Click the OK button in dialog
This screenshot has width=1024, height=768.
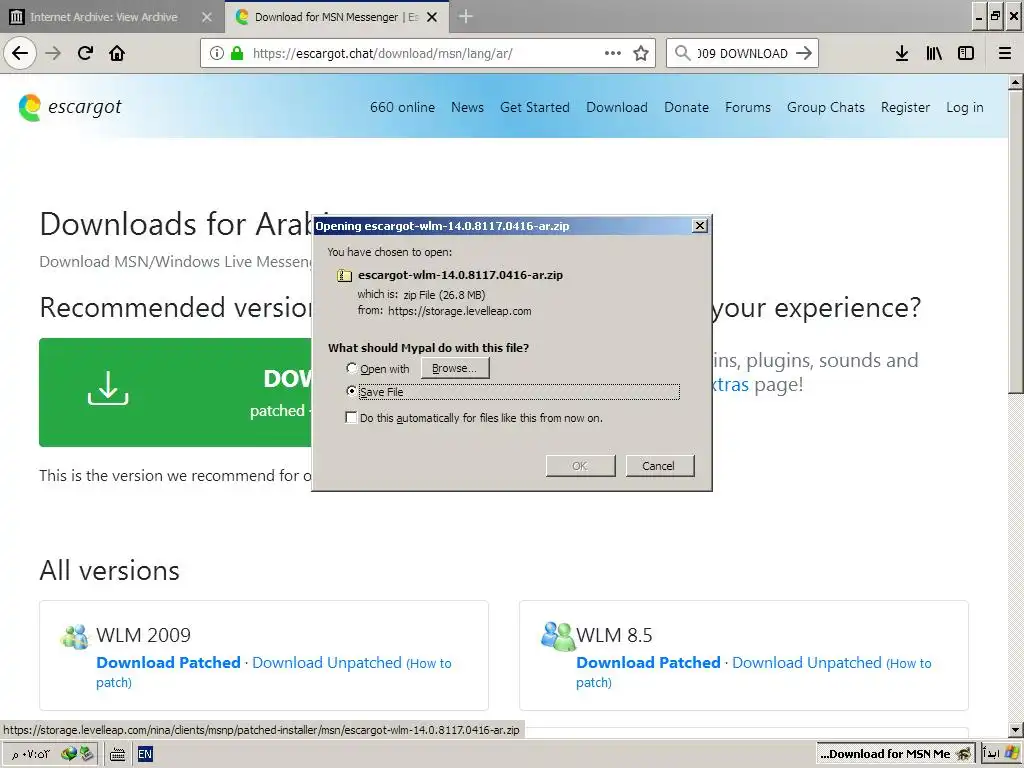point(580,466)
